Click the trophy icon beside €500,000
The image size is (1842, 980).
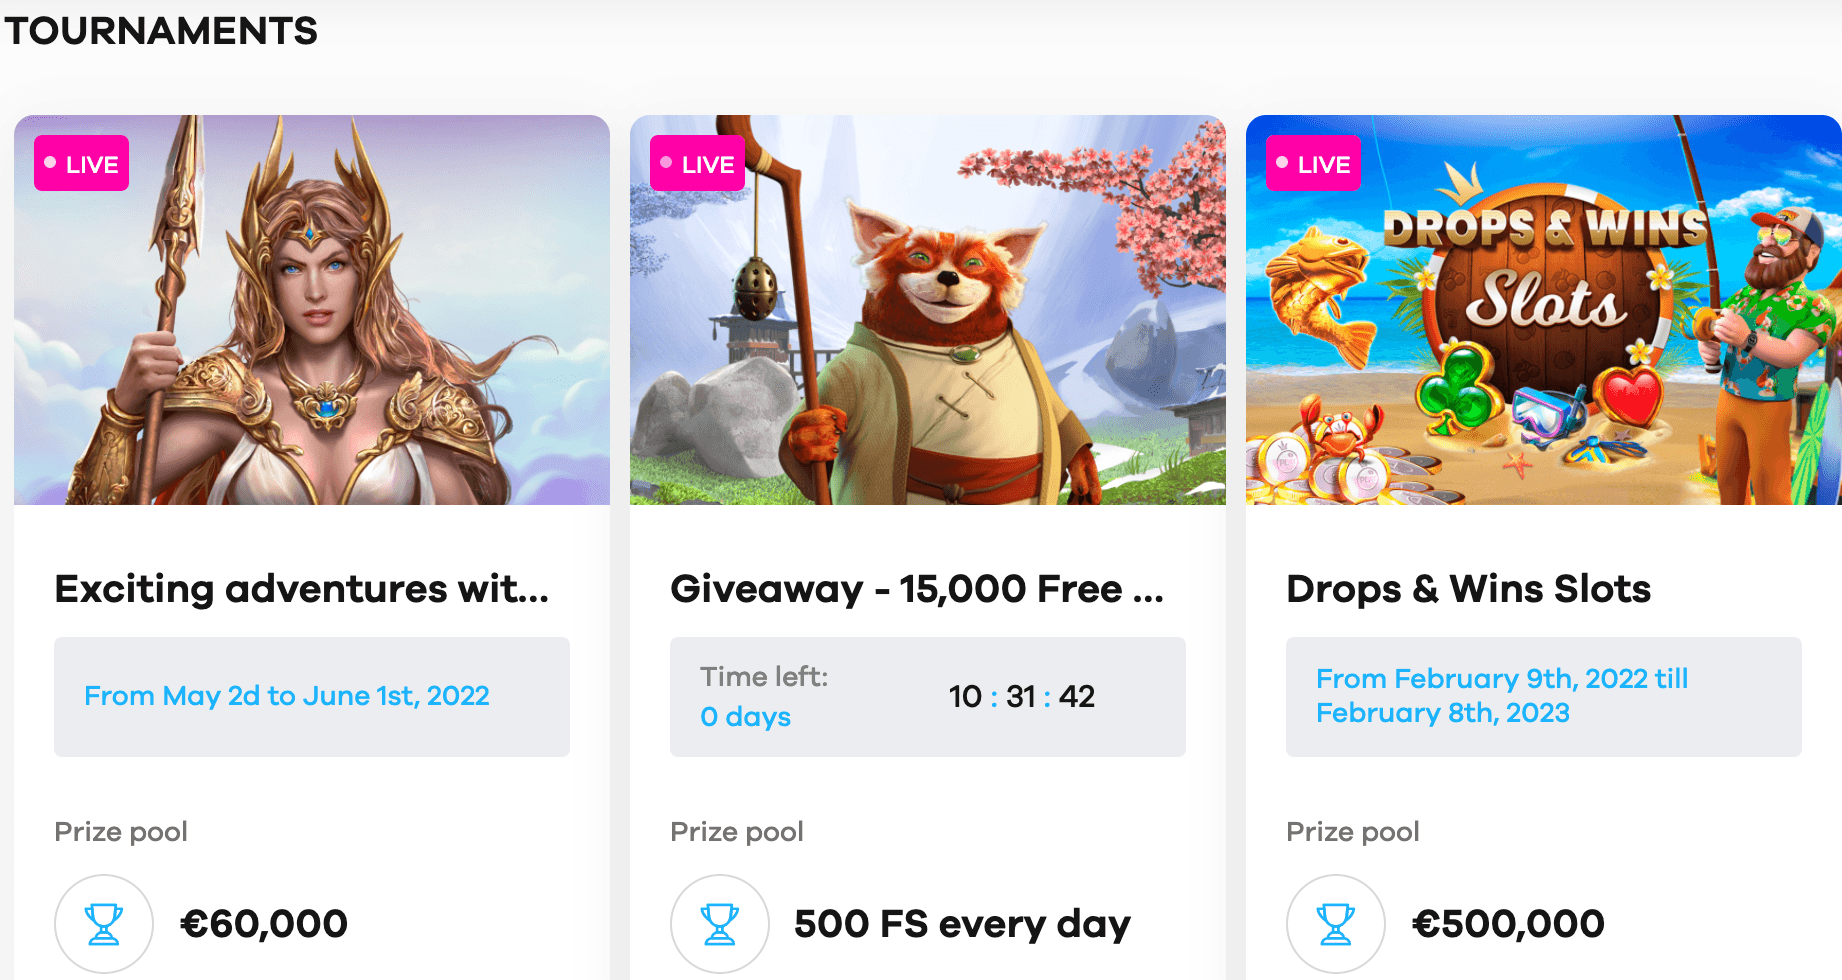1336,924
